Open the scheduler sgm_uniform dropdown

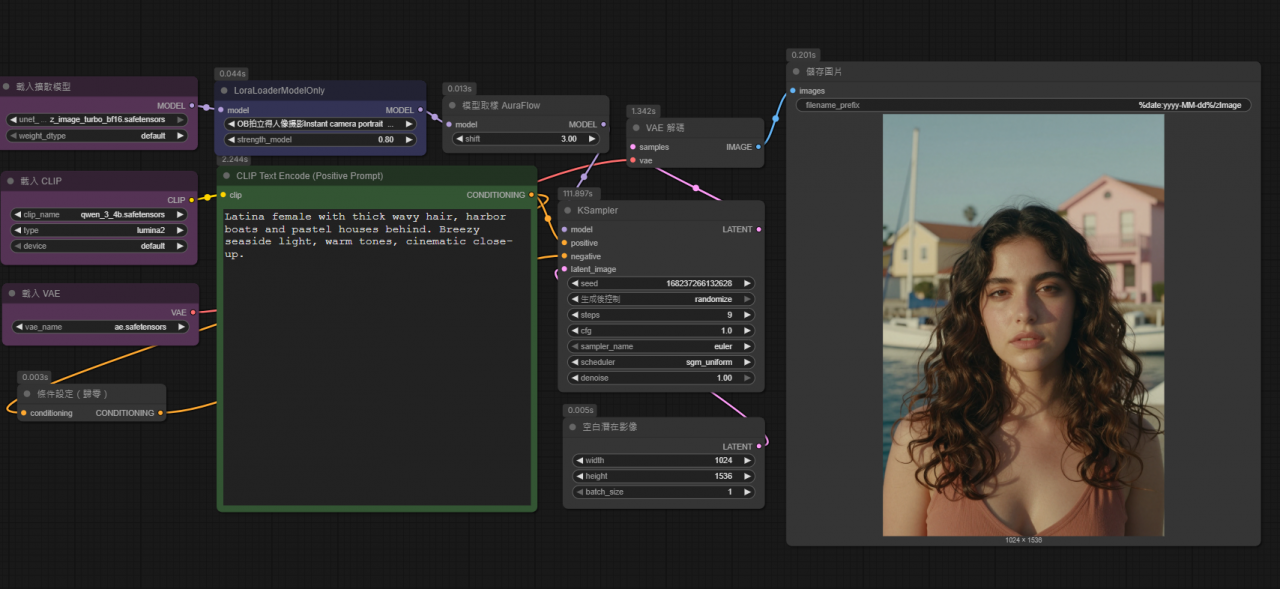tap(660, 362)
